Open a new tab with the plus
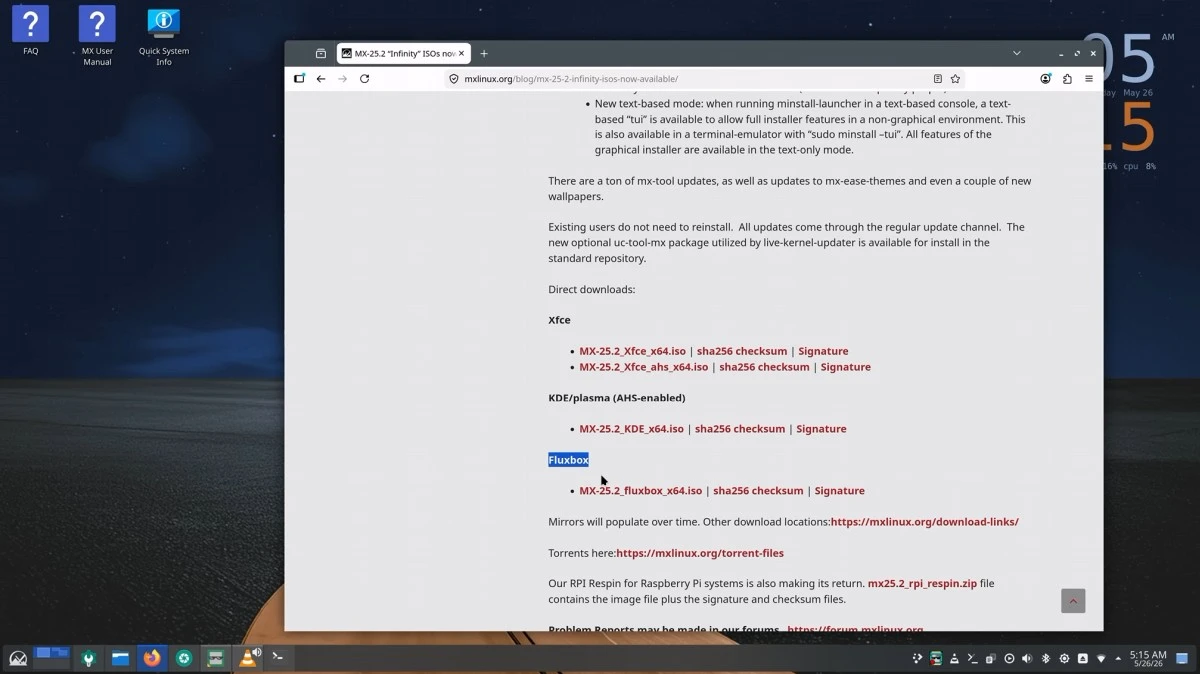This screenshot has height=674, width=1200. pos(484,53)
